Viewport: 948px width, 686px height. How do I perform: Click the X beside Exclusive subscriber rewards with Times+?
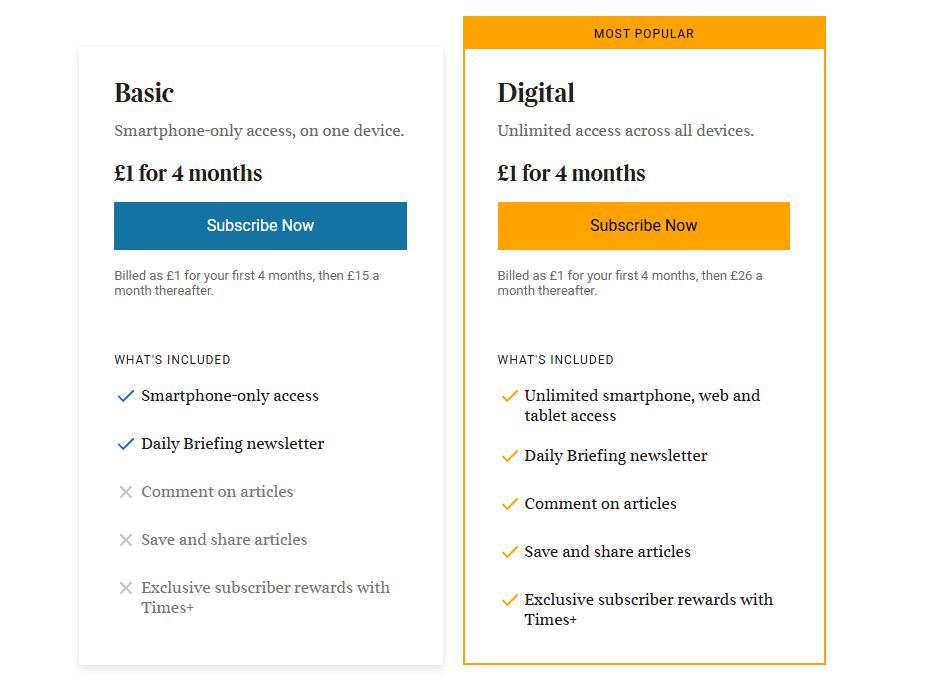(125, 588)
